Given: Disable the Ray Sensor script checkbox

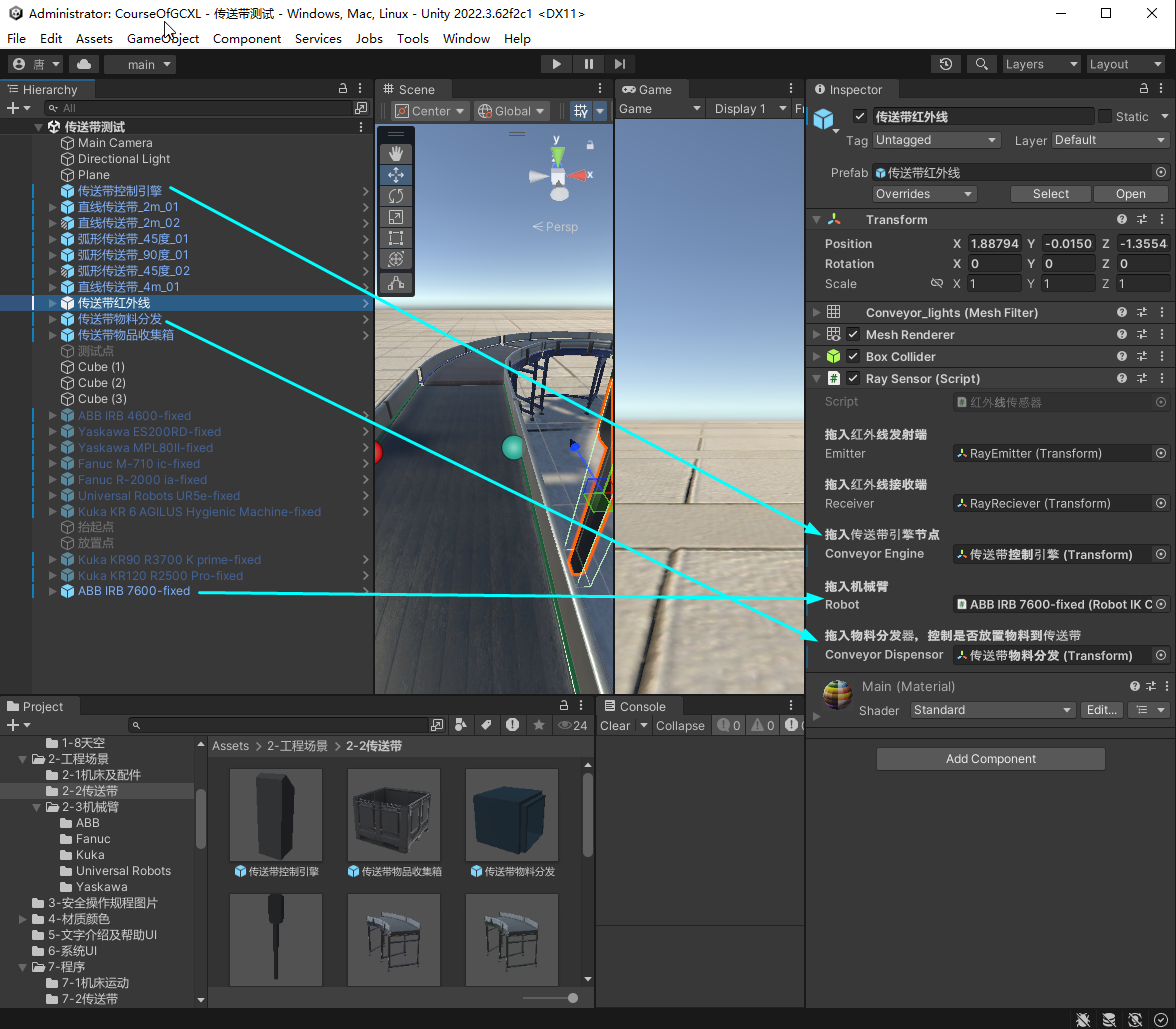Looking at the screenshot, I should [853, 379].
